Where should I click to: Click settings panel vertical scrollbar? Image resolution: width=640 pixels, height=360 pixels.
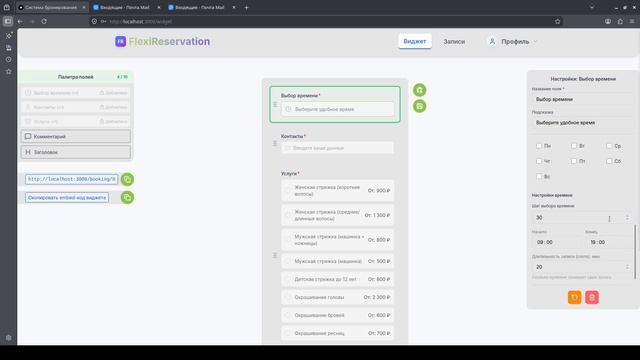[635, 252]
